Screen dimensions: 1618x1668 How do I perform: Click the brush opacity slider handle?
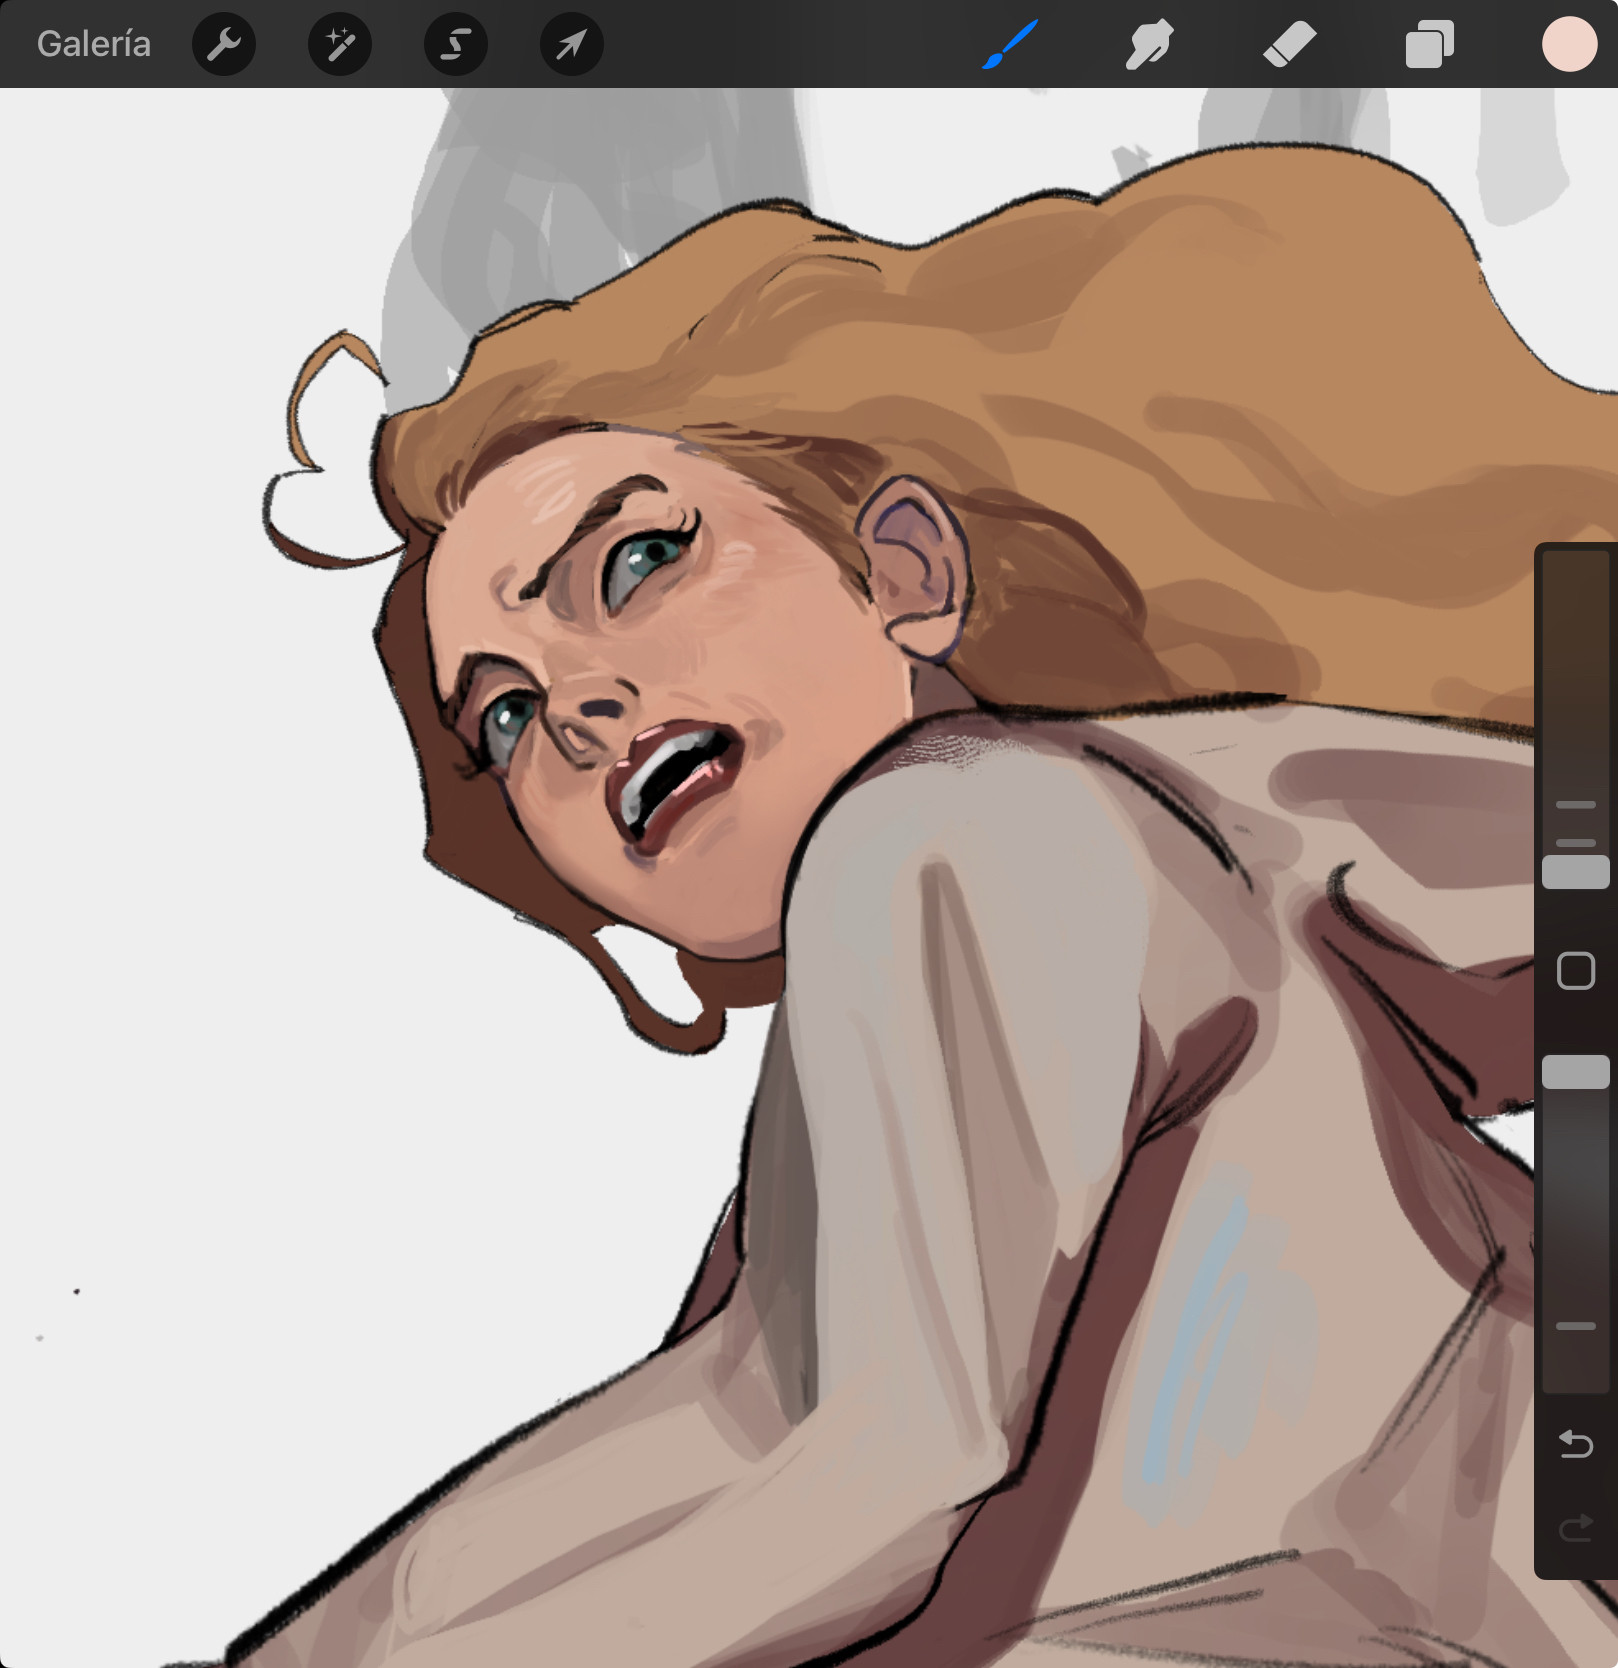pos(1576,1072)
